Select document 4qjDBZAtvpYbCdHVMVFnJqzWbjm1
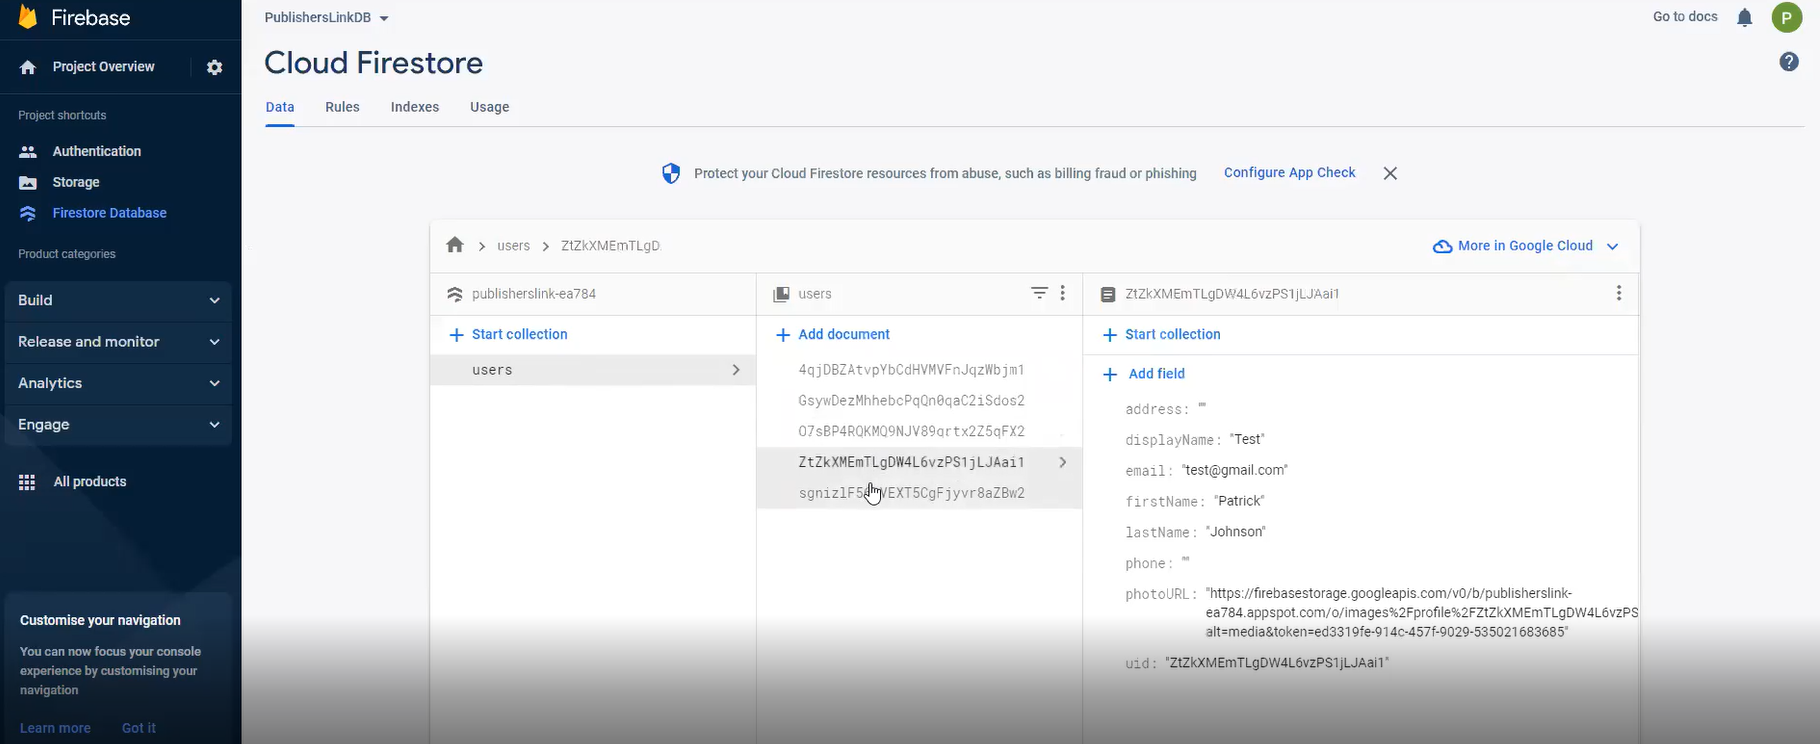The image size is (1820, 744). [x=911, y=370]
